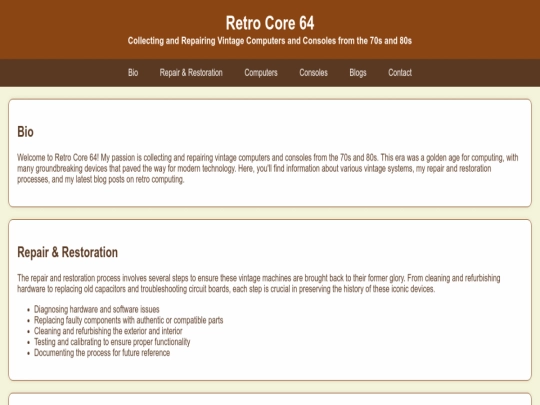Open the Computers nav link

click(x=261, y=73)
